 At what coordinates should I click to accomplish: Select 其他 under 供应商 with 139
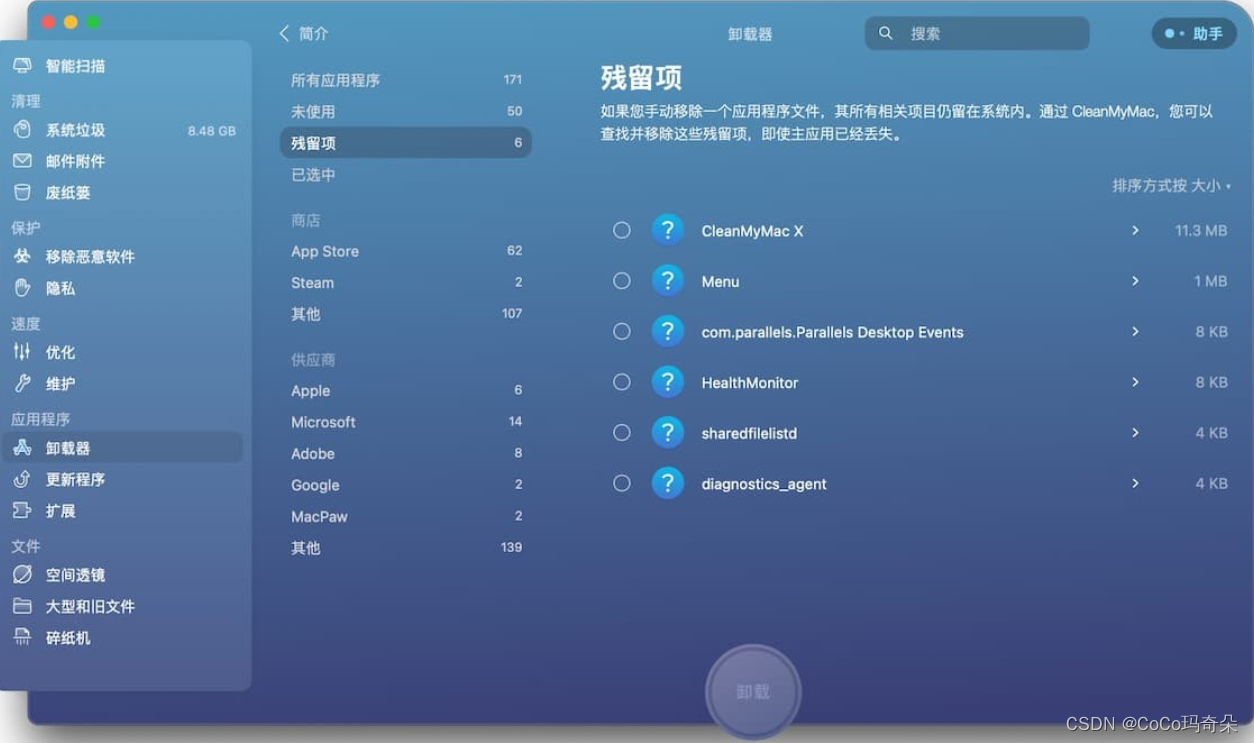pyautogui.click(x=406, y=548)
